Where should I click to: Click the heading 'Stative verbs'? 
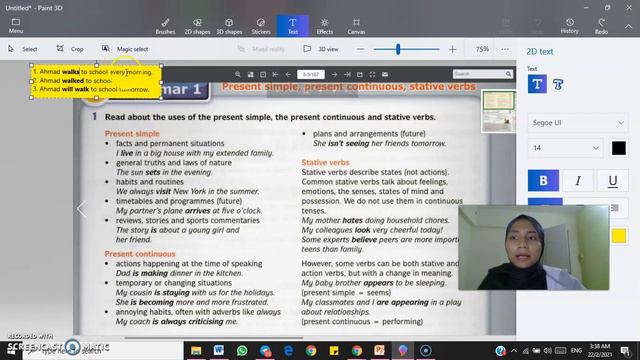click(x=325, y=162)
